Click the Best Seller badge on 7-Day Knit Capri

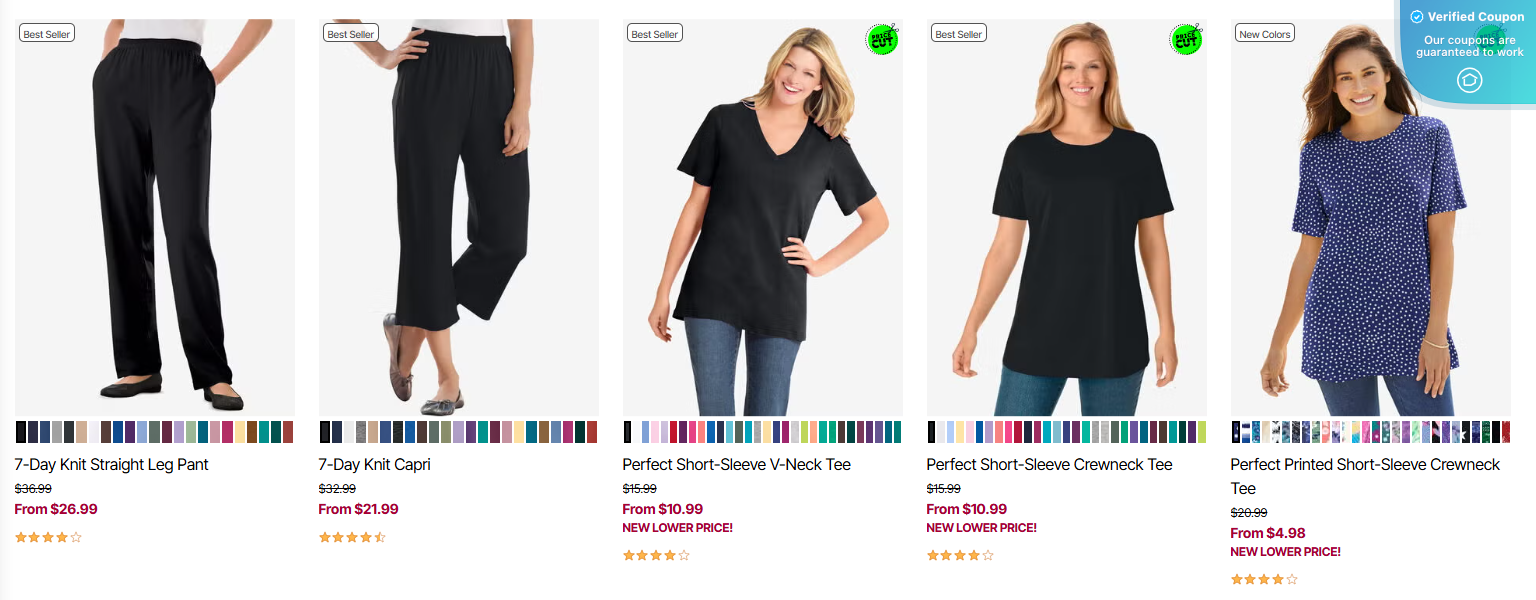click(x=351, y=32)
